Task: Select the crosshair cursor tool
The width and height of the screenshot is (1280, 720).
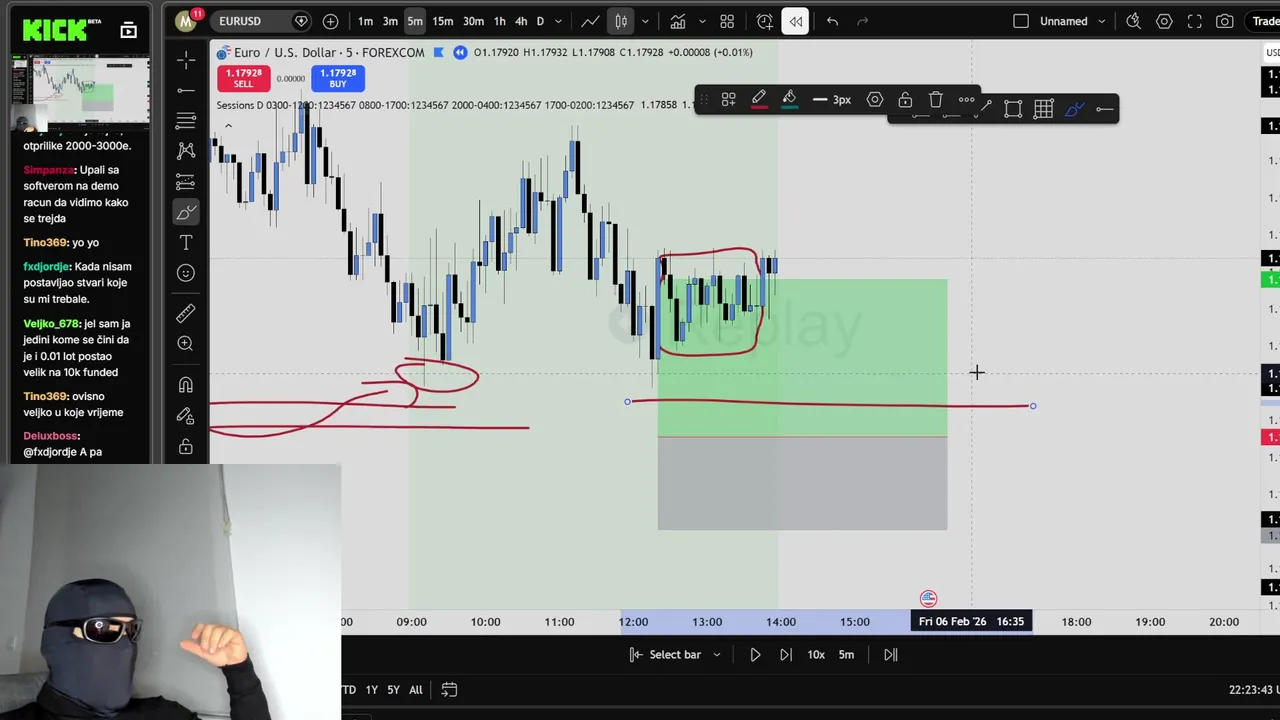Action: [x=186, y=61]
